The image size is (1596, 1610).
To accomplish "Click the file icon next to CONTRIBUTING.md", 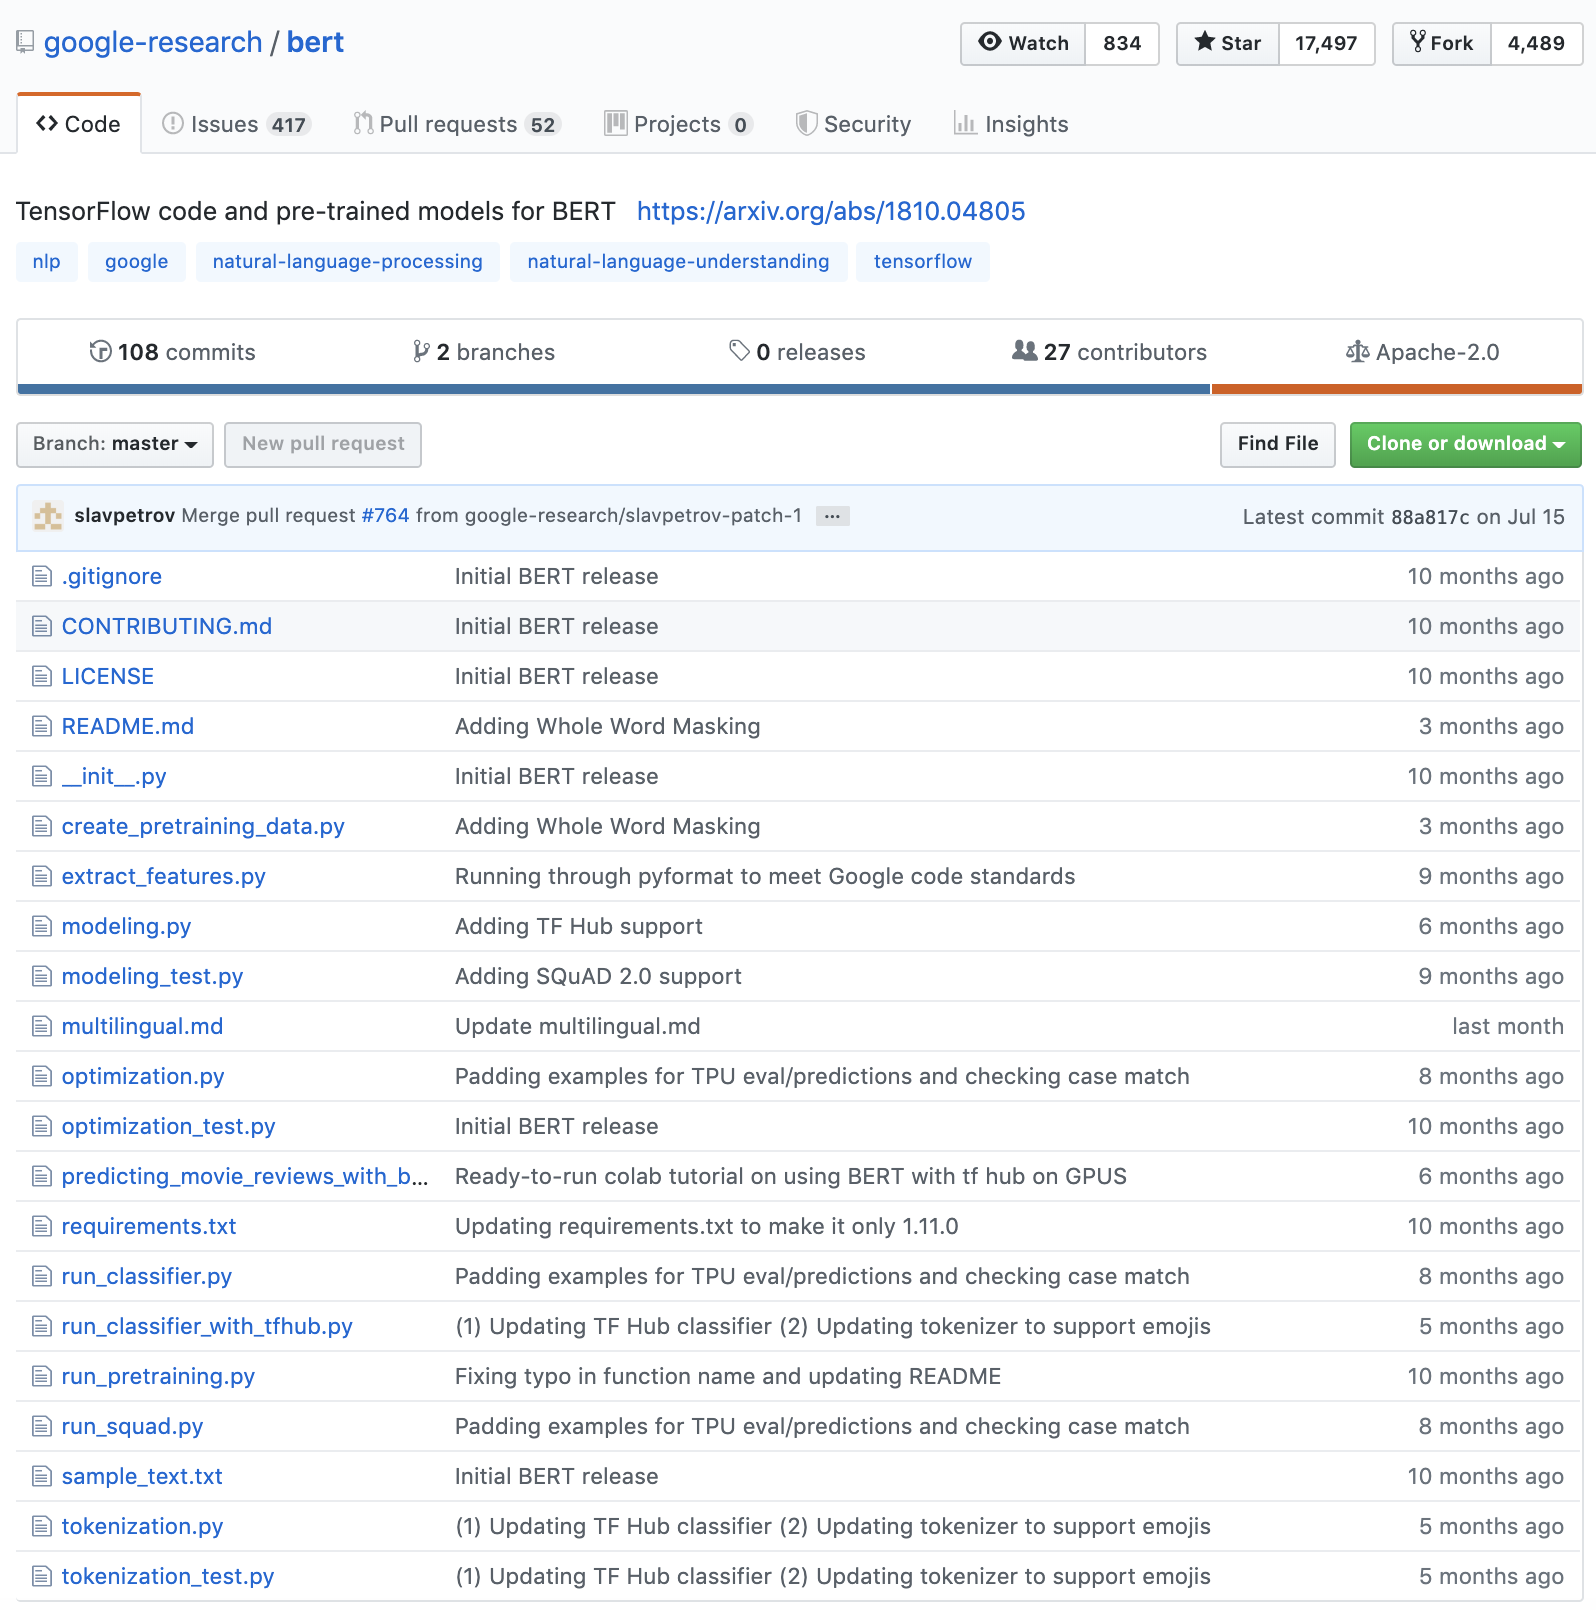I will [41, 626].
